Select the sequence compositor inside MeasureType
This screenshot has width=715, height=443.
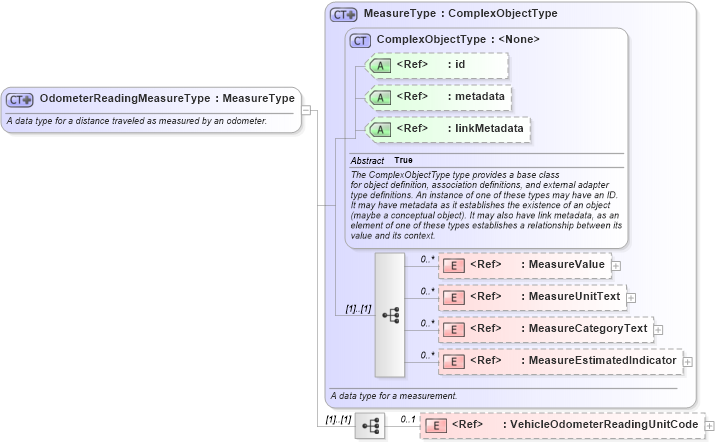point(390,315)
